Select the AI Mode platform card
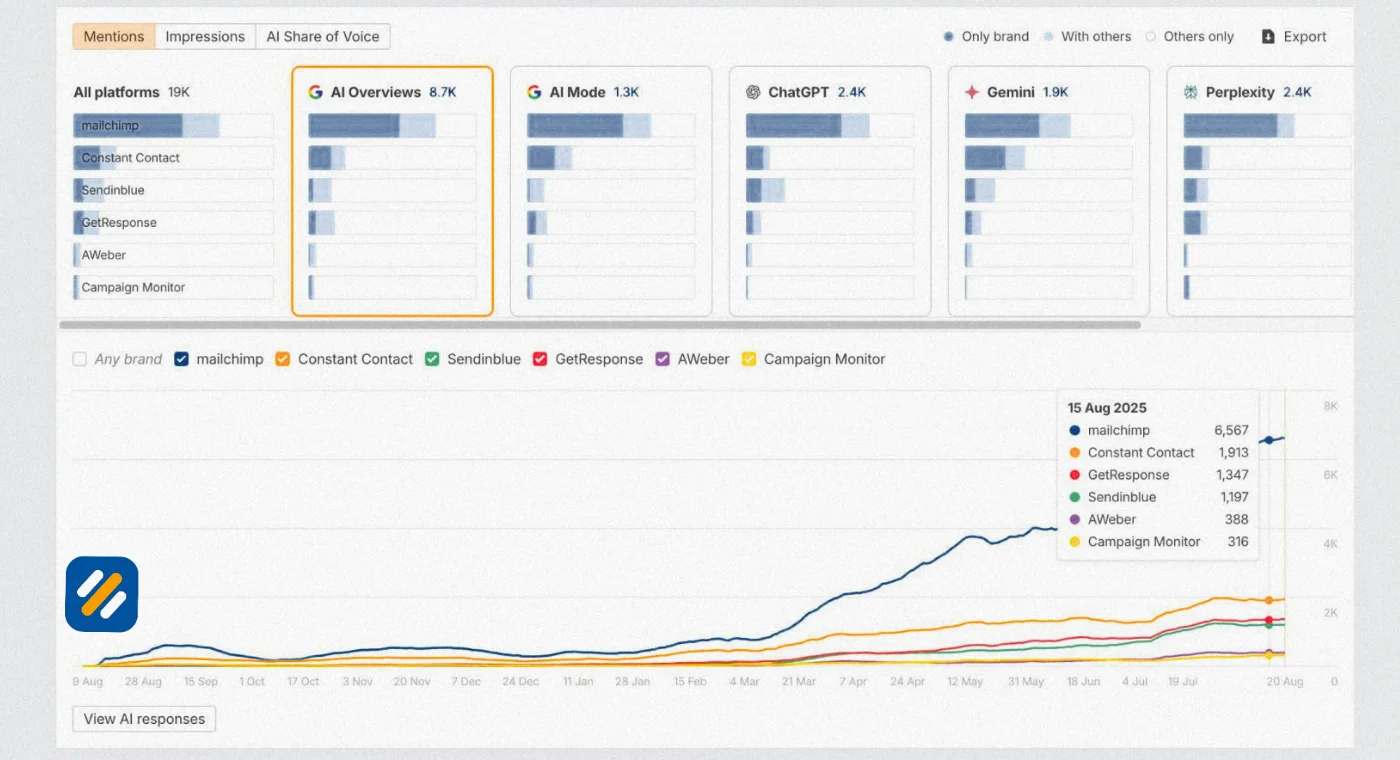This screenshot has height=760, width=1400. pyautogui.click(x=611, y=191)
